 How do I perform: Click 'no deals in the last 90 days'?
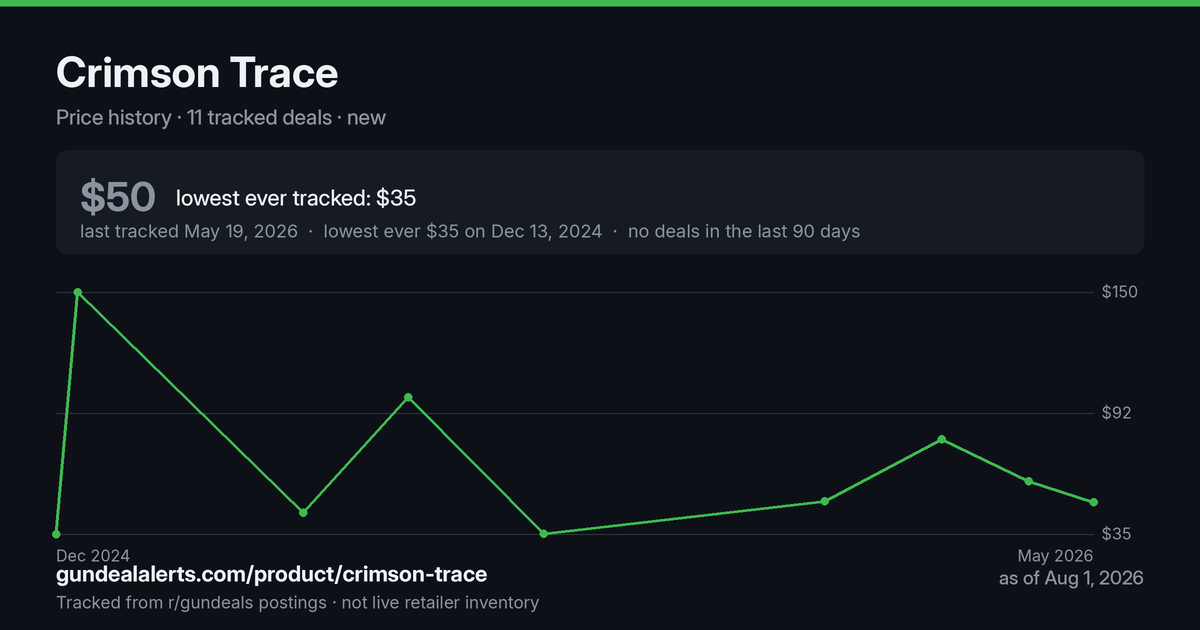pyautogui.click(x=744, y=231)
